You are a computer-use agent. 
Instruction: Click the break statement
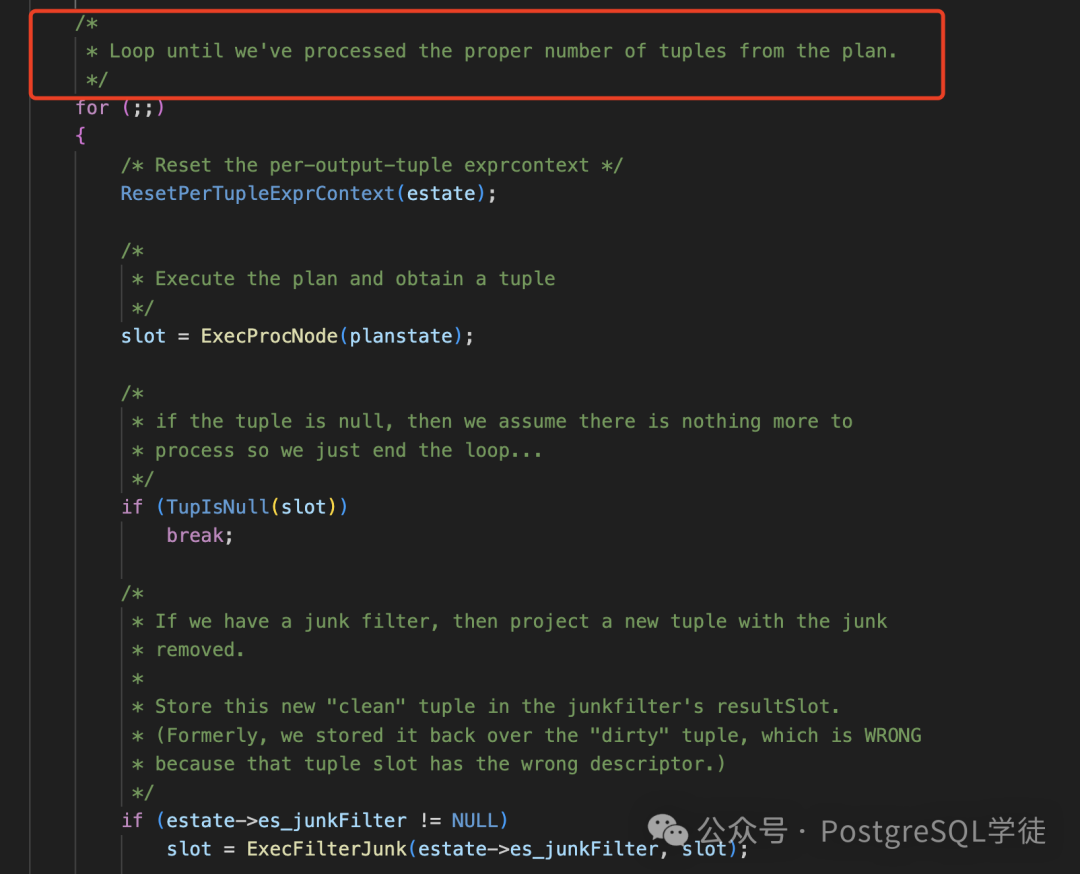[195, 535]
